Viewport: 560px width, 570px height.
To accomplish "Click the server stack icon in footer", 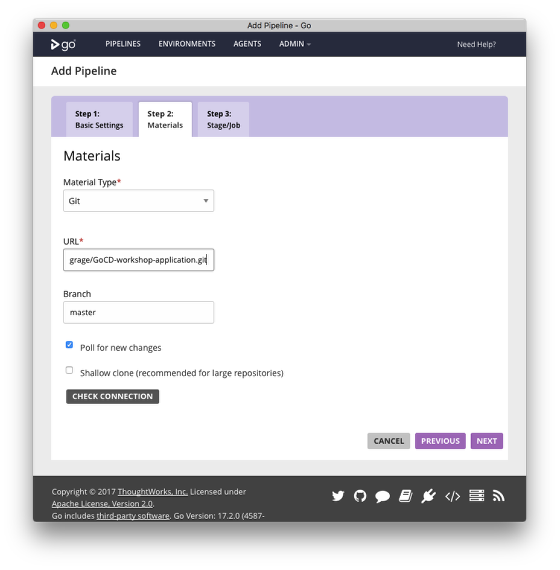I will click(x=476, y=496).
